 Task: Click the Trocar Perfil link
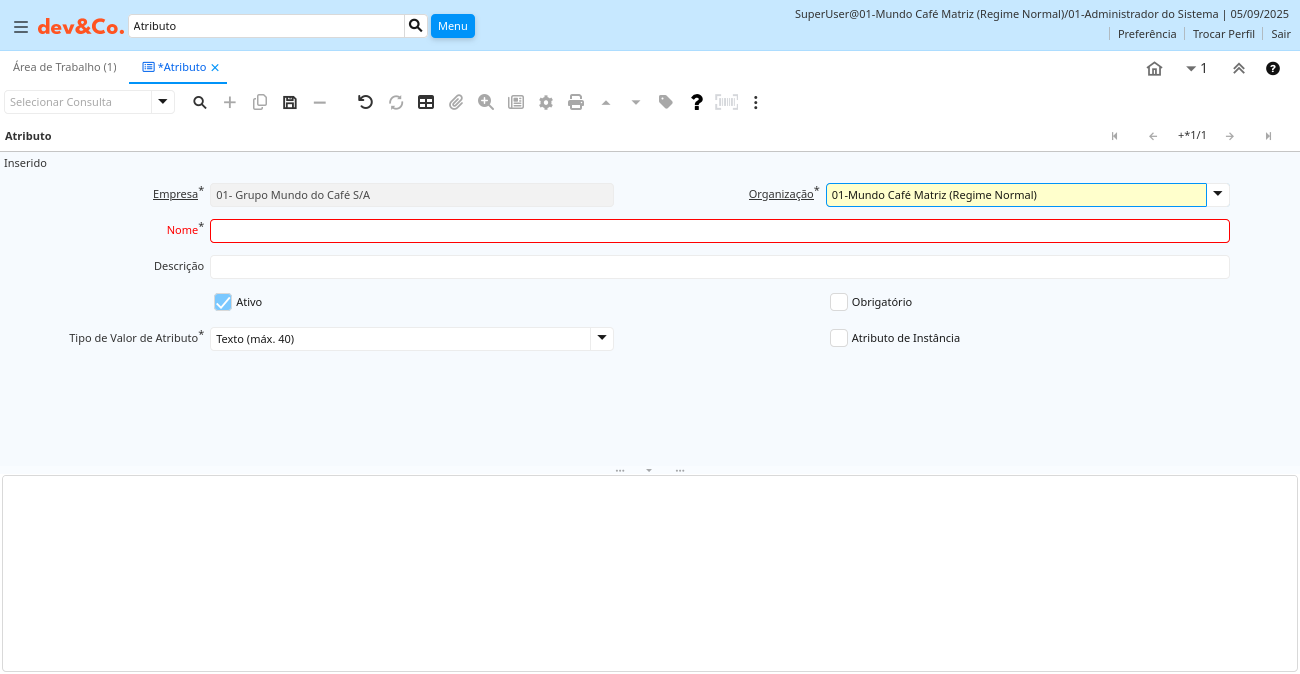1223,34
